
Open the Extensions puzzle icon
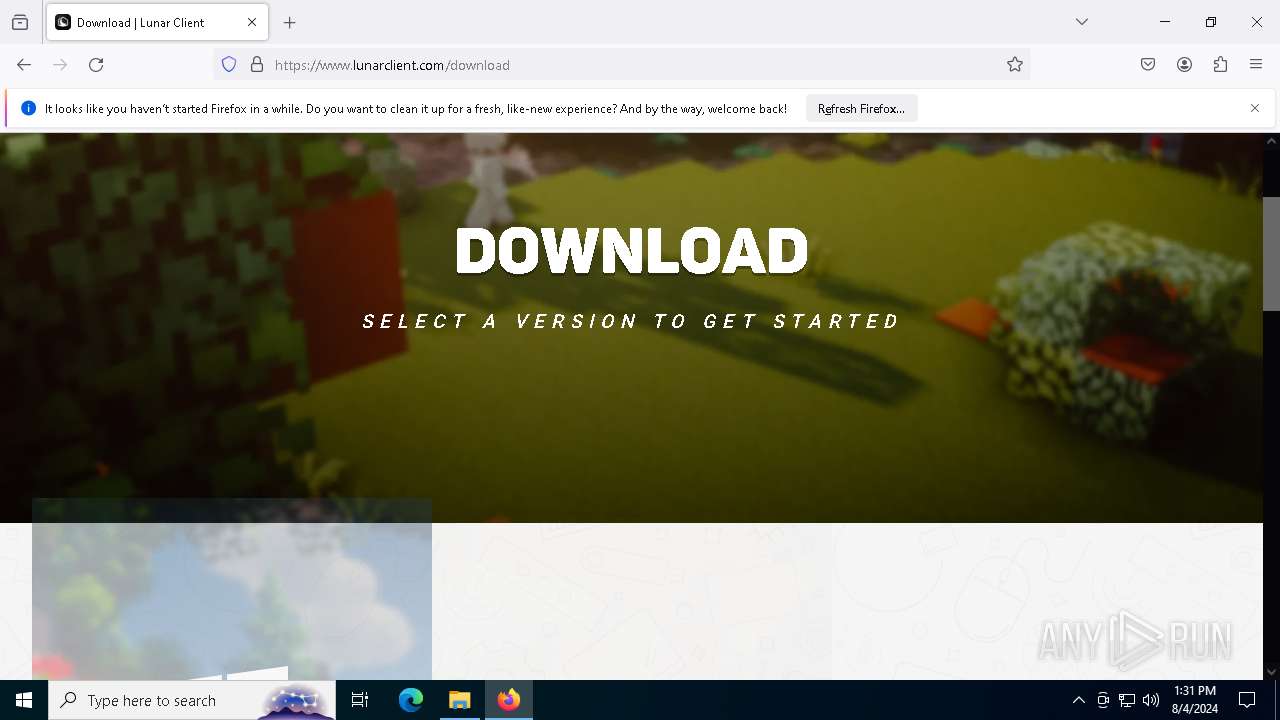point(1220,65)
